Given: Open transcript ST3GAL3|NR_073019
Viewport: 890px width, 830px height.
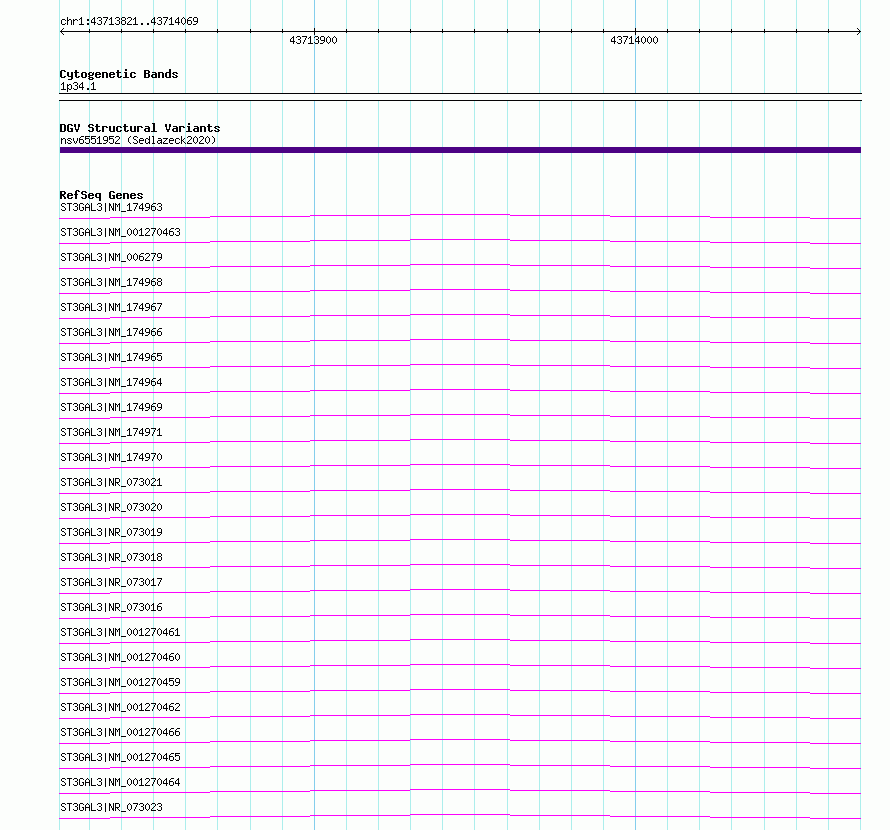Looking at the screenshot, I should pos(111,532).
